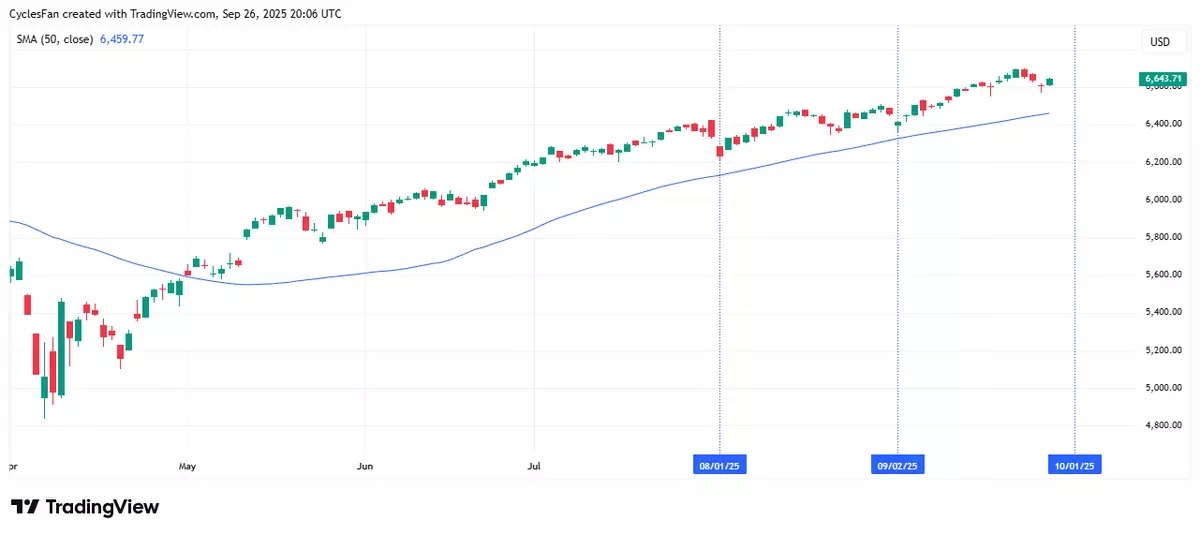The height and width of the screenshot is (535, 1200).
Task: Click the May label on time axis
Action: coord(186,466)
